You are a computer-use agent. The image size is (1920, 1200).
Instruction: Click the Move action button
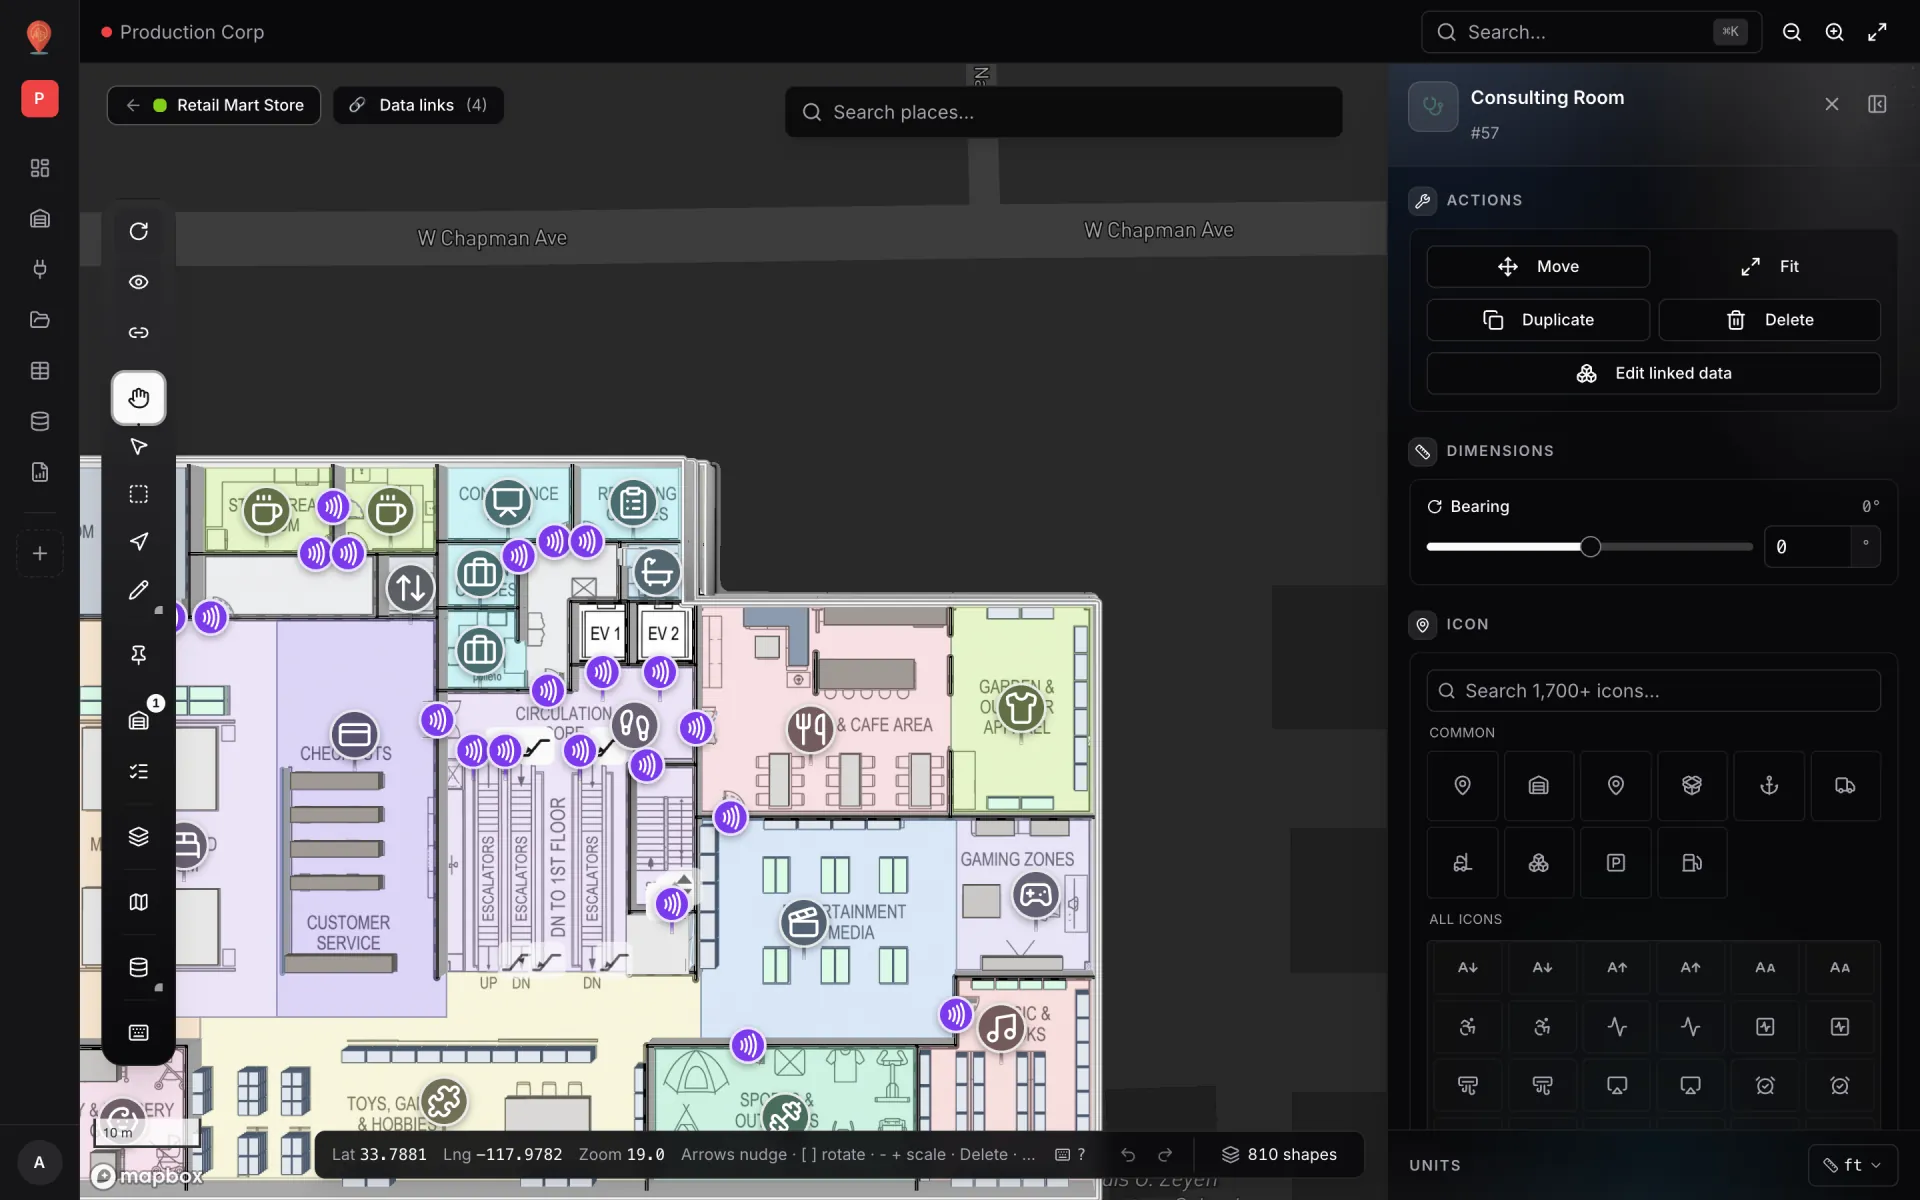(1537, 267)
